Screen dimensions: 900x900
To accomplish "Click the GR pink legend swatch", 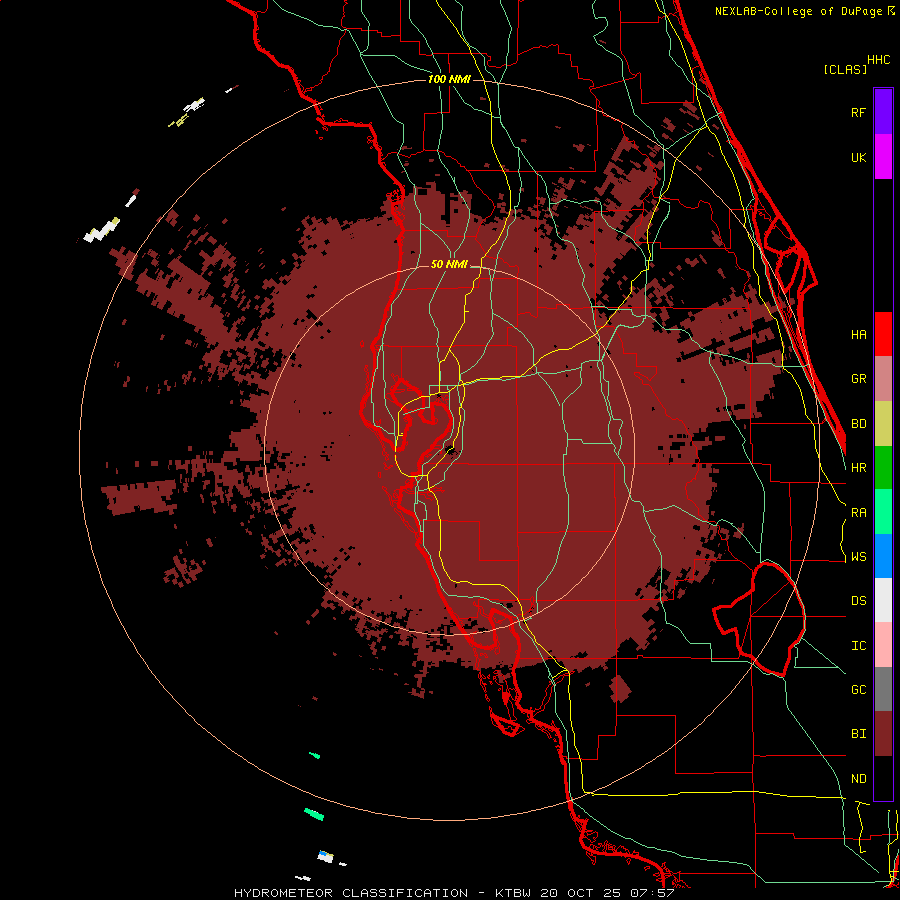I will tap(883, 379).
